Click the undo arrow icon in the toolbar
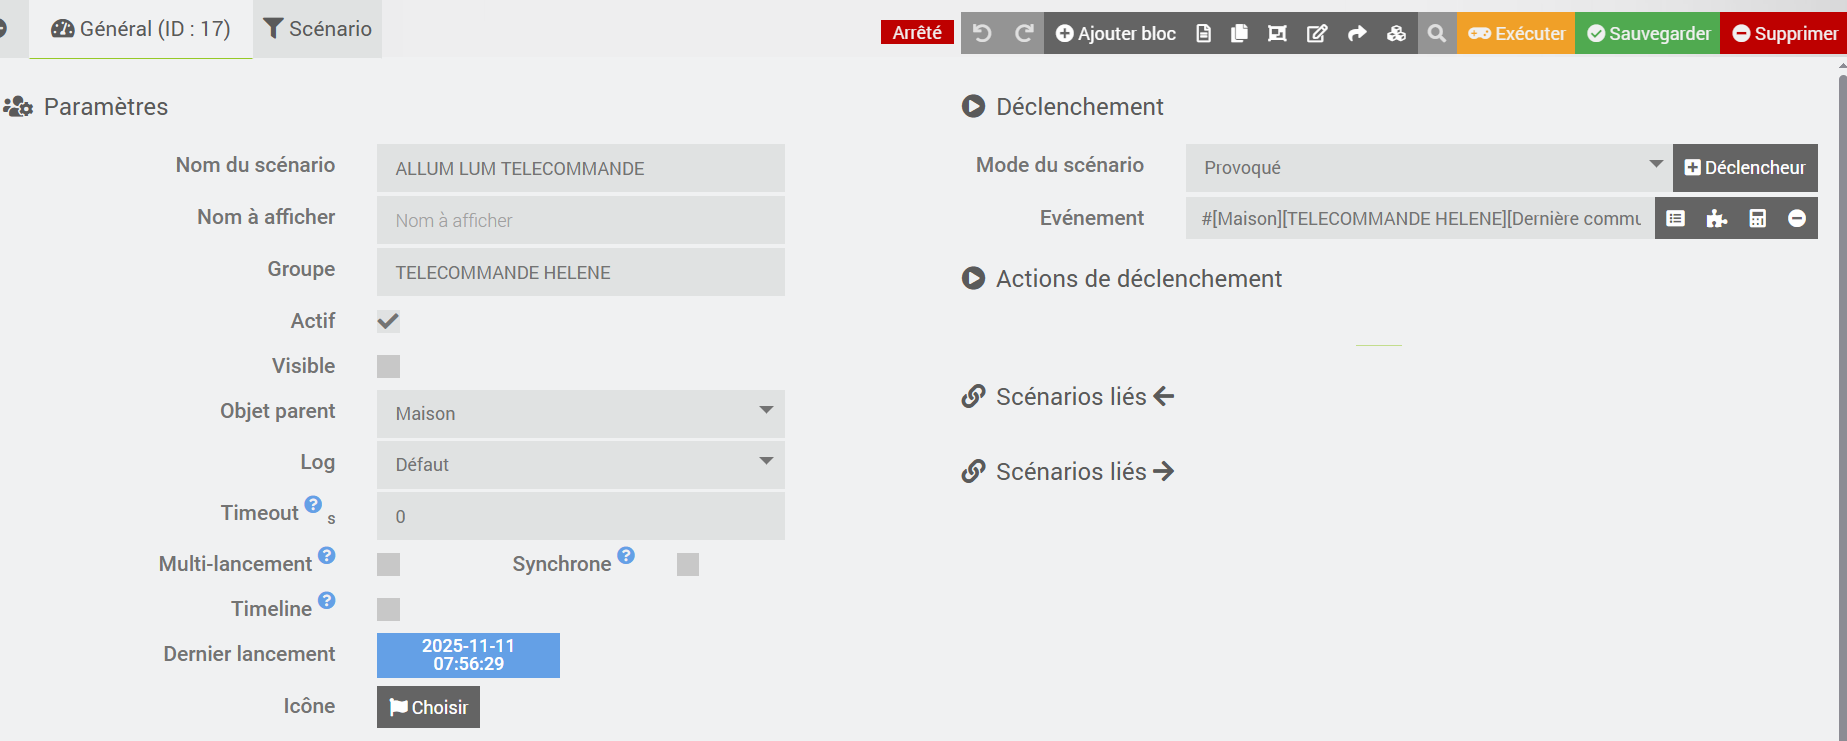 coord(982,33)
